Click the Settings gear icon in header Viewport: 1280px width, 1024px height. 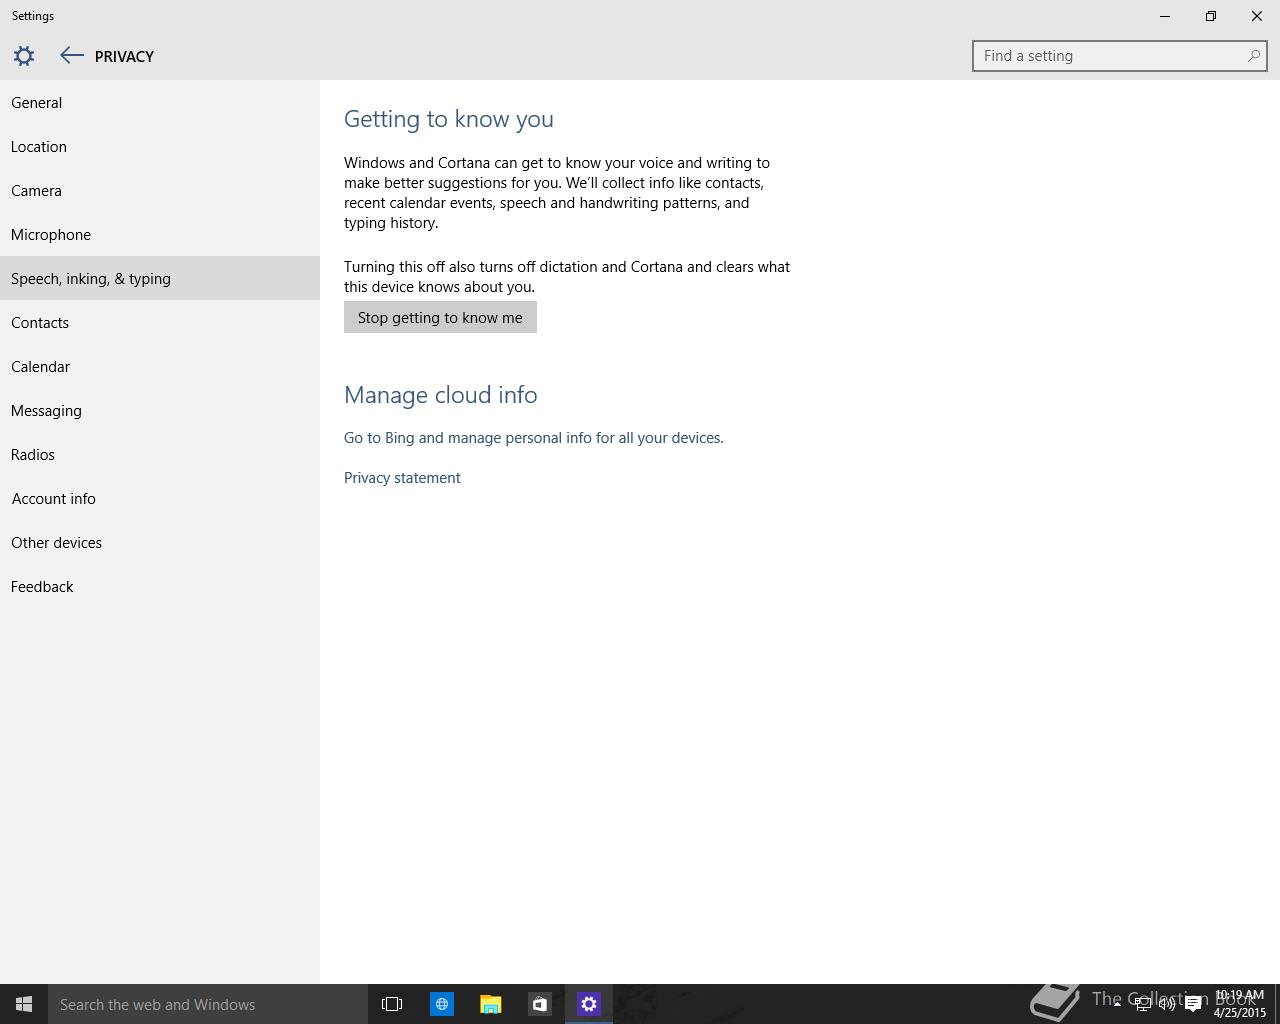tap(24, 56)
